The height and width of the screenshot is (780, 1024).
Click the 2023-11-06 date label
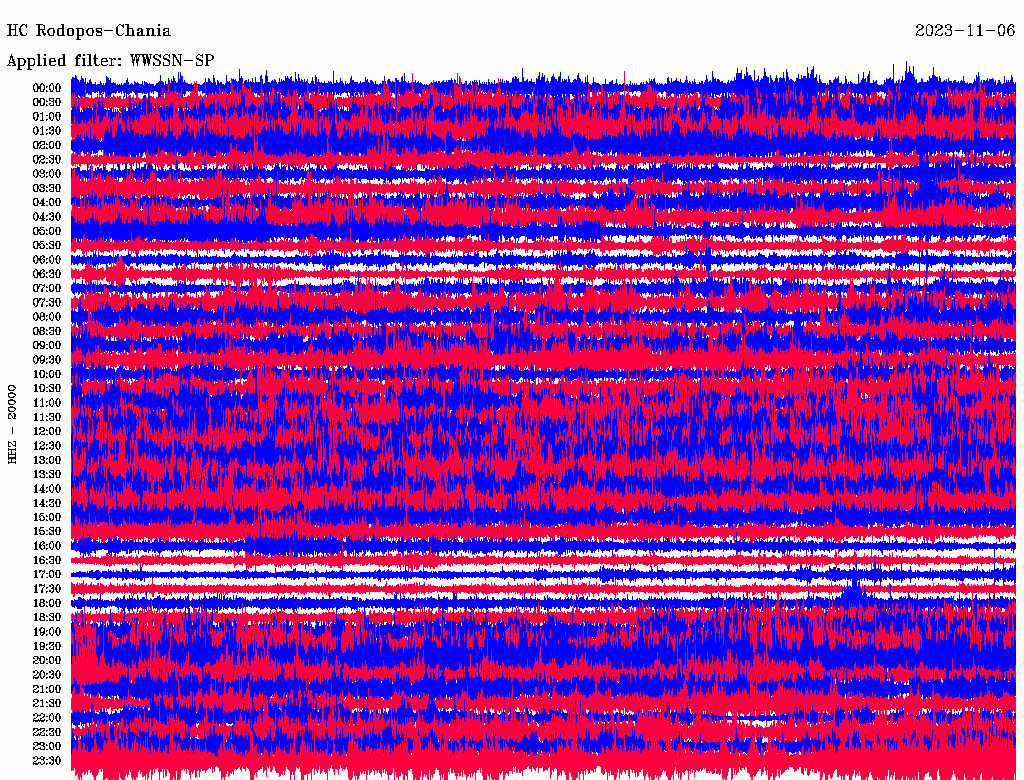965,31
